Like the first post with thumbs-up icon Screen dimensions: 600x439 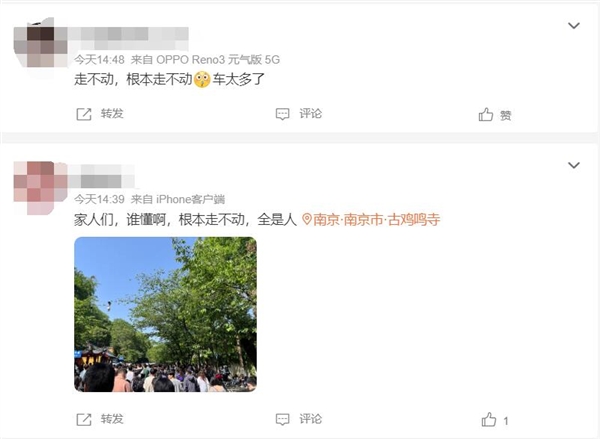tap(486, 114)
